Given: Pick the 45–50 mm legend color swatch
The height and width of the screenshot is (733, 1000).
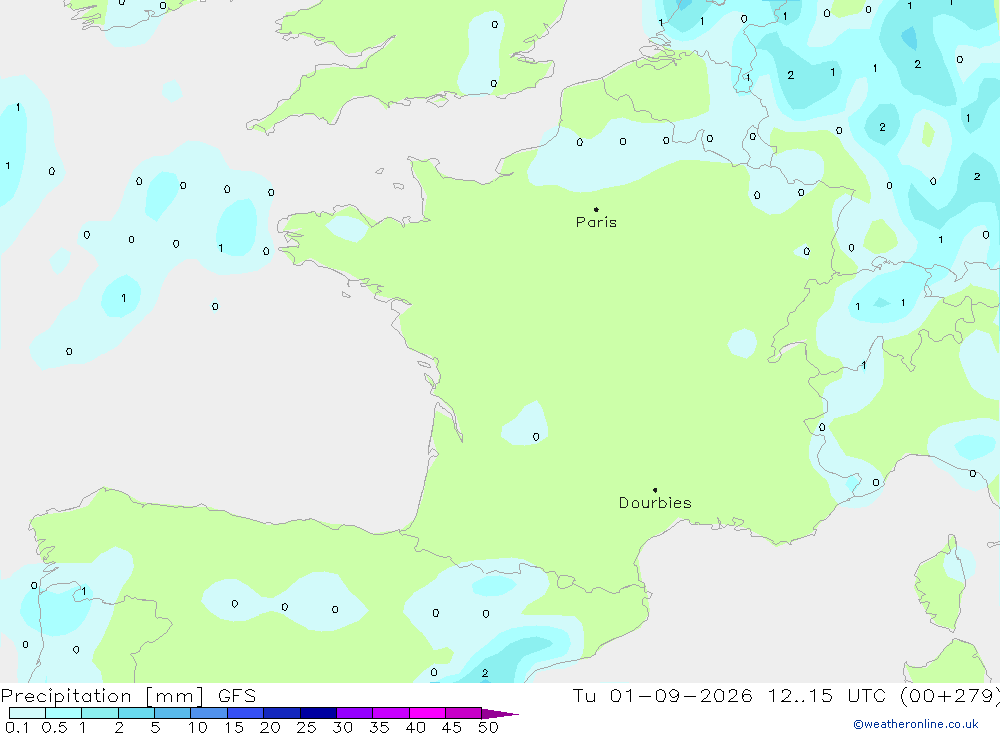Looking at the screenshot, I should [x=464, y=713].
